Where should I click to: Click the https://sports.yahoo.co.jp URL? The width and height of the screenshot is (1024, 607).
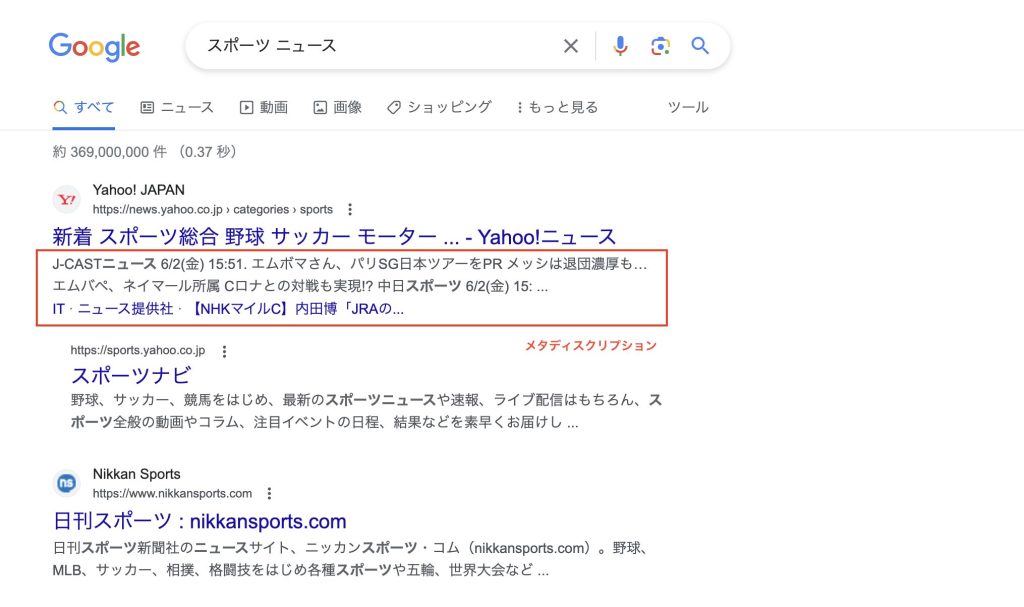pyautogui.click(x=138, y=350)
